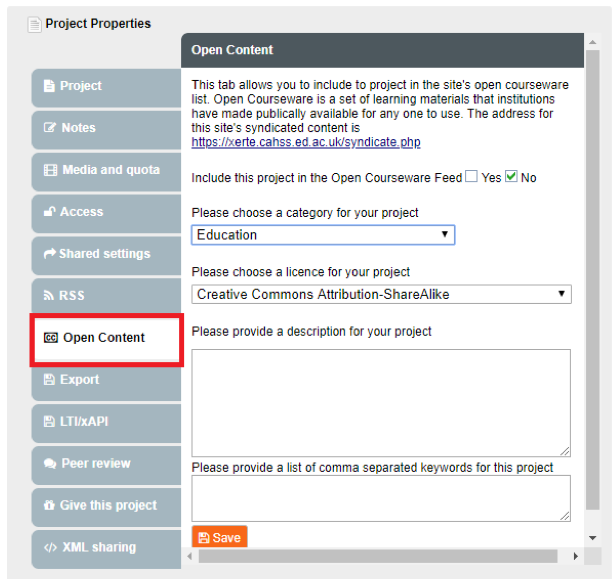Click the file icon beside Project tab

point(49,86)
